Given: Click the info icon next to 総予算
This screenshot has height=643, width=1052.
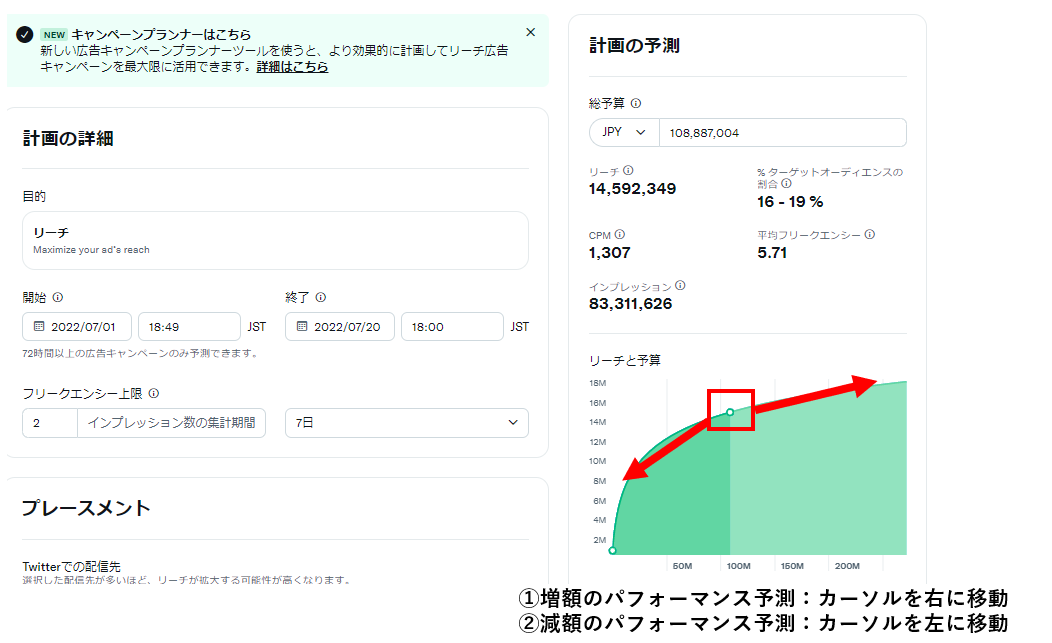Looking at the screenshot, I should pos(636,103).
